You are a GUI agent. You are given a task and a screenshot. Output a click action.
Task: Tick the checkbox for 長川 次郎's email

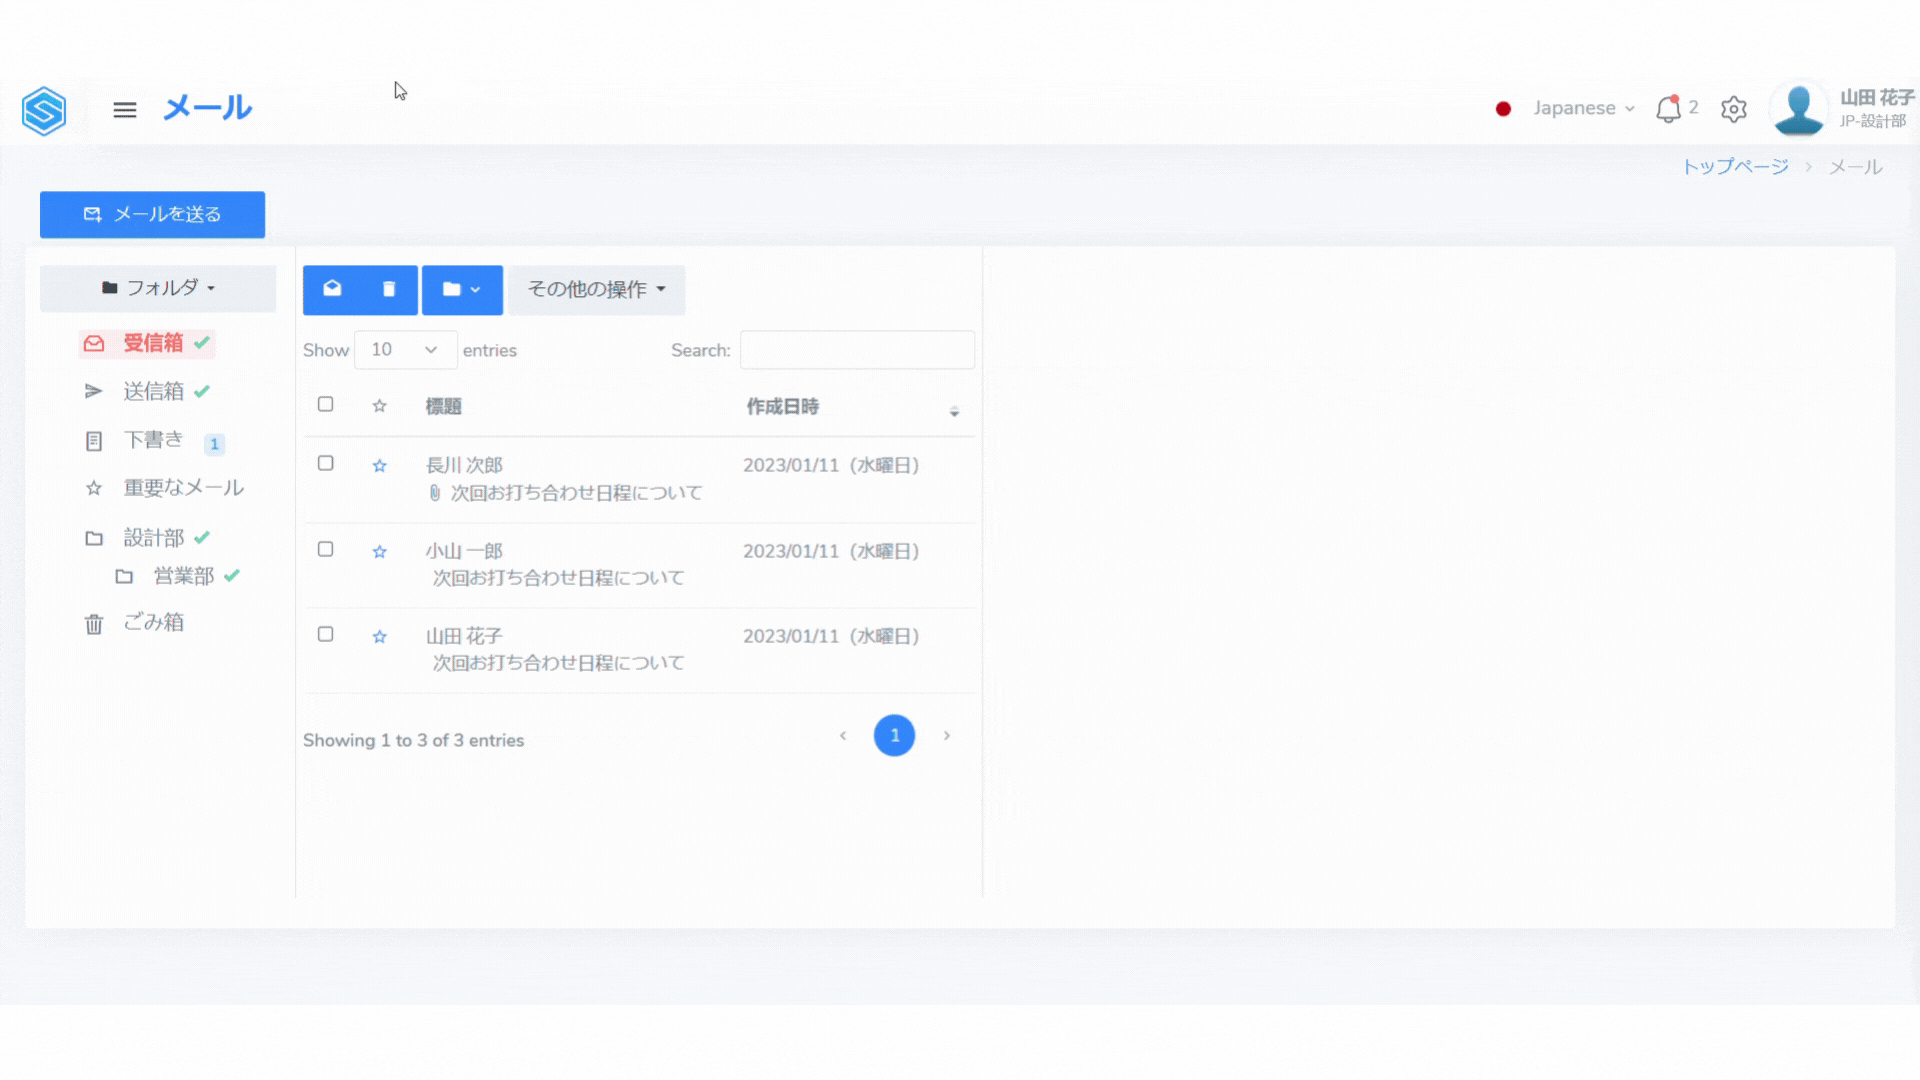tap(325, 463)
